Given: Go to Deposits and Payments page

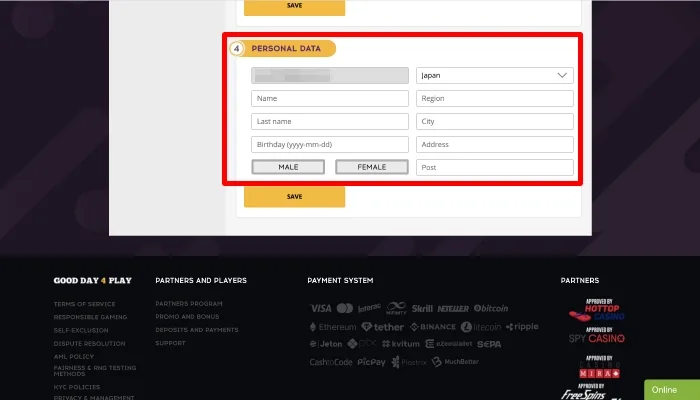Looking at the screenshot, I should pyautogui.click(x=197, y=330).
